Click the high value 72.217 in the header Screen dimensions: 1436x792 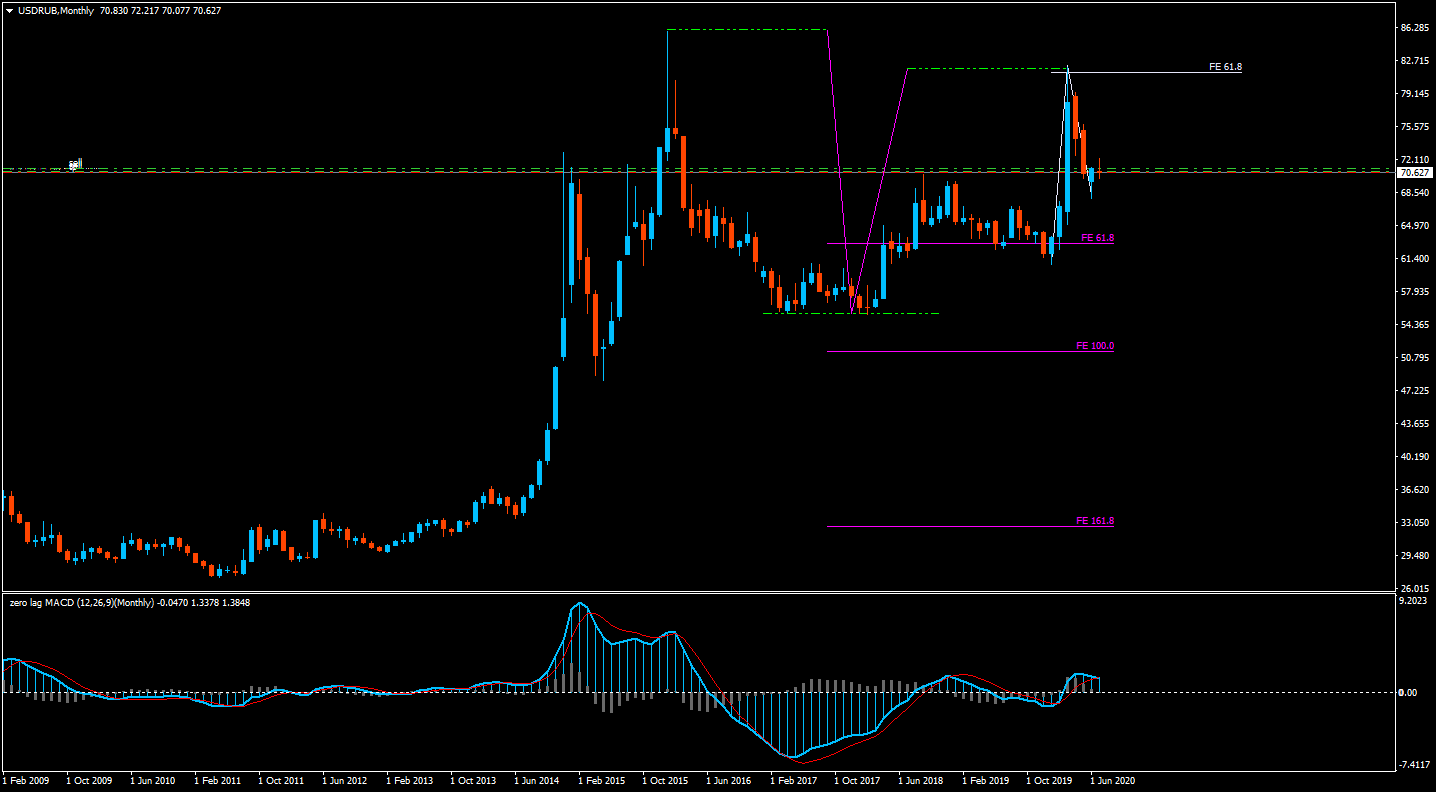pos(146,10)
